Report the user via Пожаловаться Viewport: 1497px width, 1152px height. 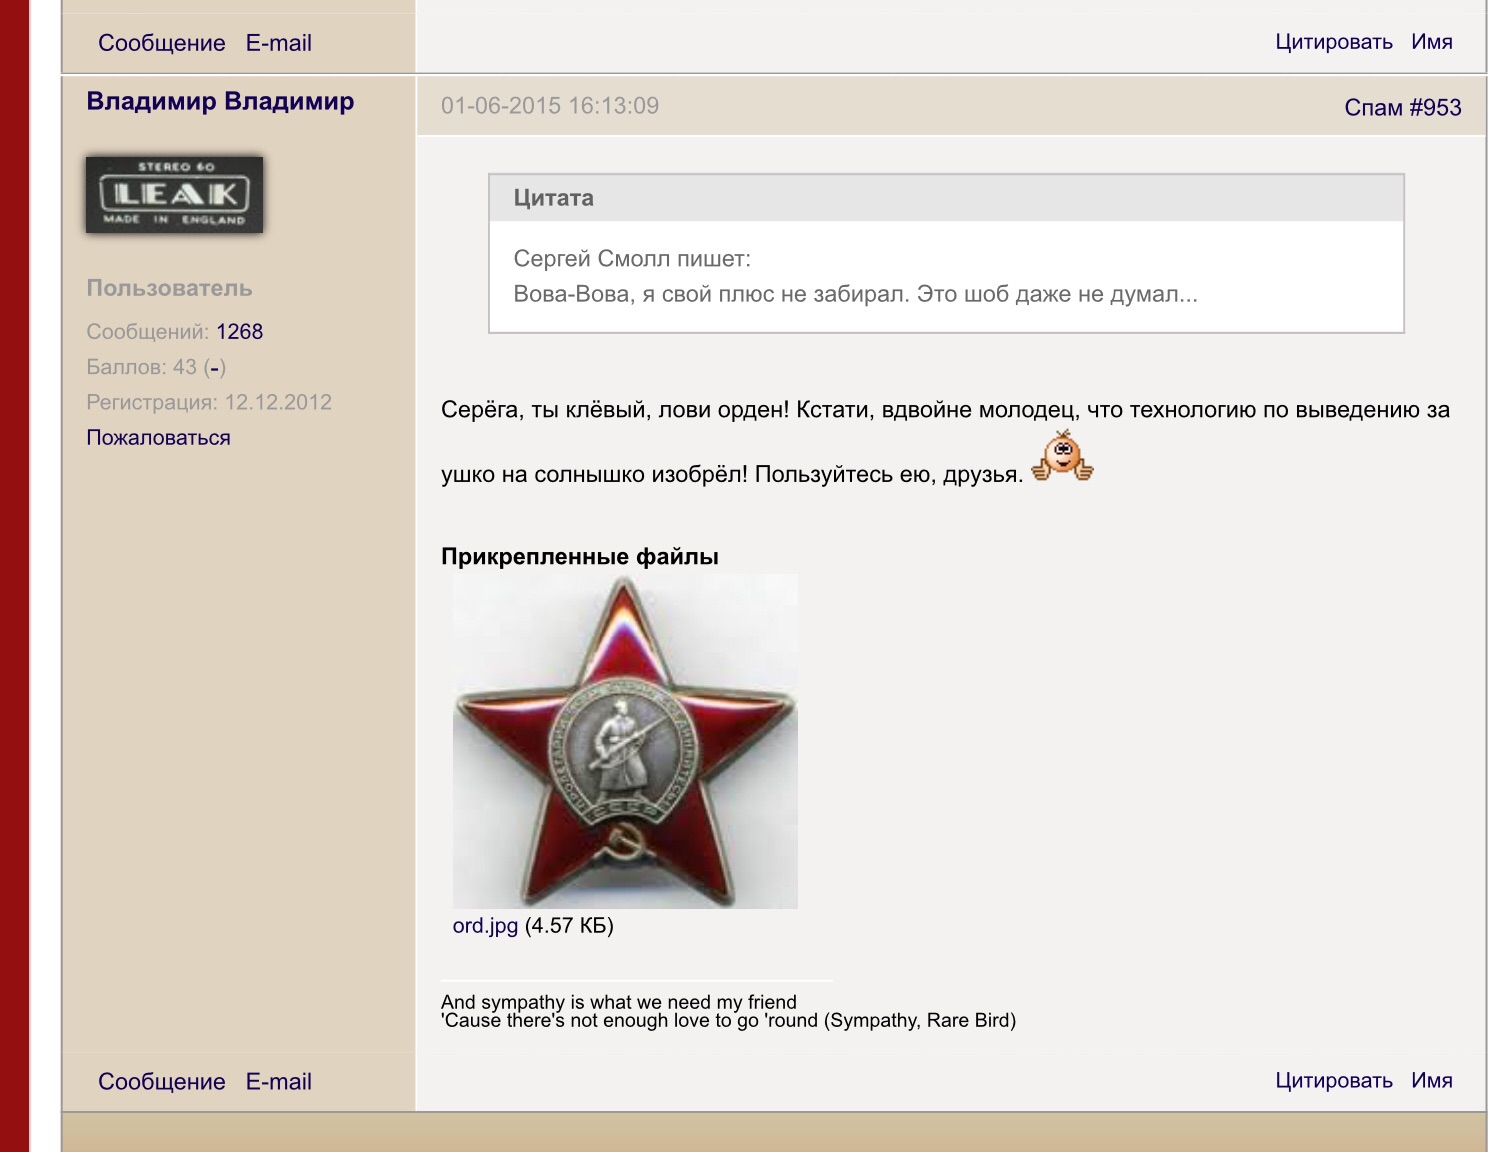pyautogui.click(x=158, y=438)
